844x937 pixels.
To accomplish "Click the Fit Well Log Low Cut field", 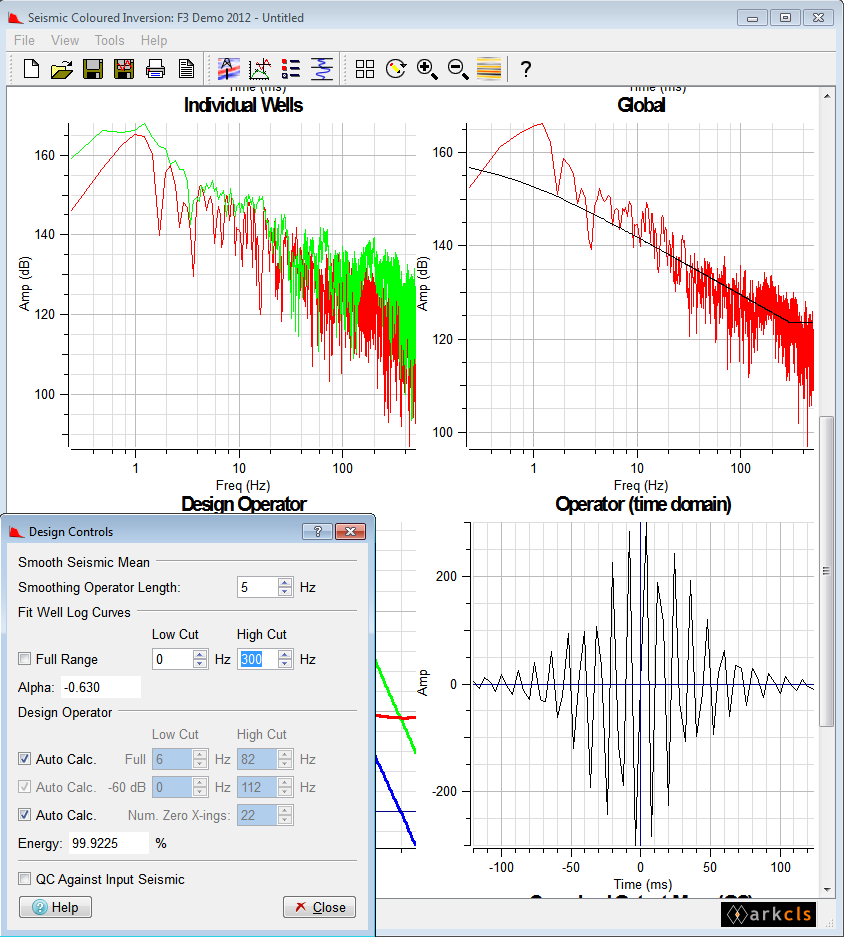I will coord(173,659).
